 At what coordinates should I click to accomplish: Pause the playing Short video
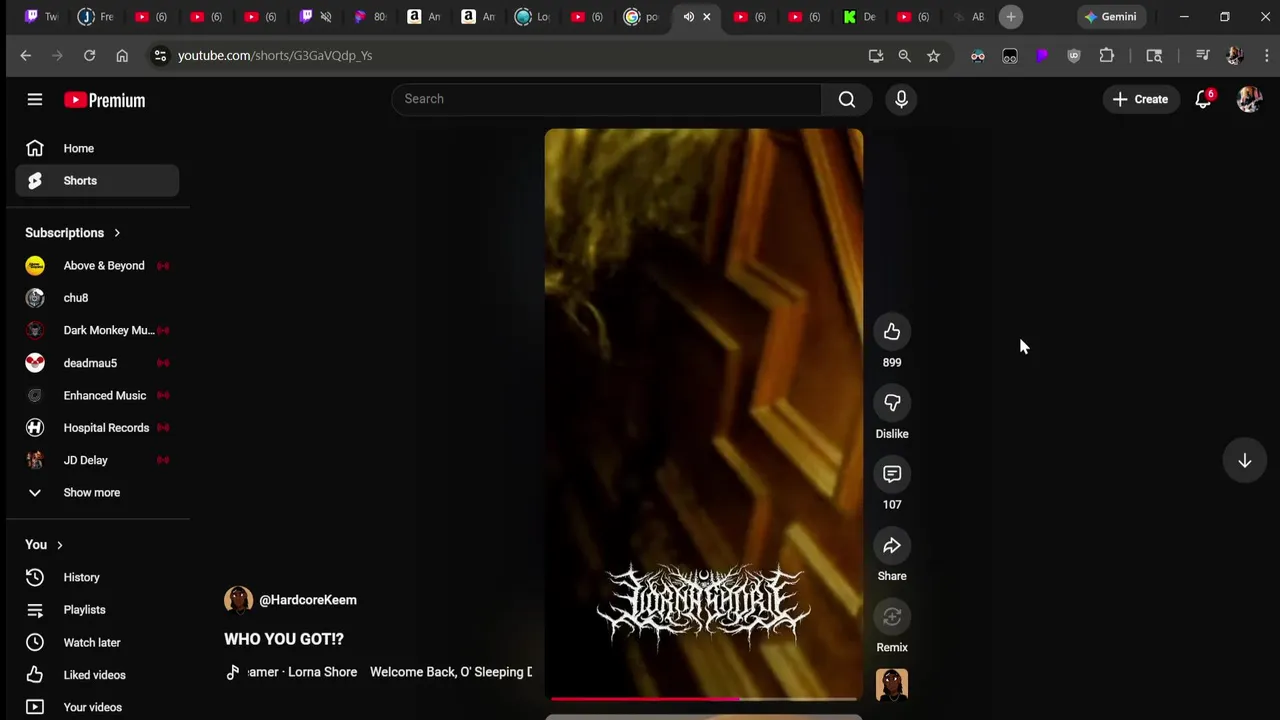tap(704, 413)
